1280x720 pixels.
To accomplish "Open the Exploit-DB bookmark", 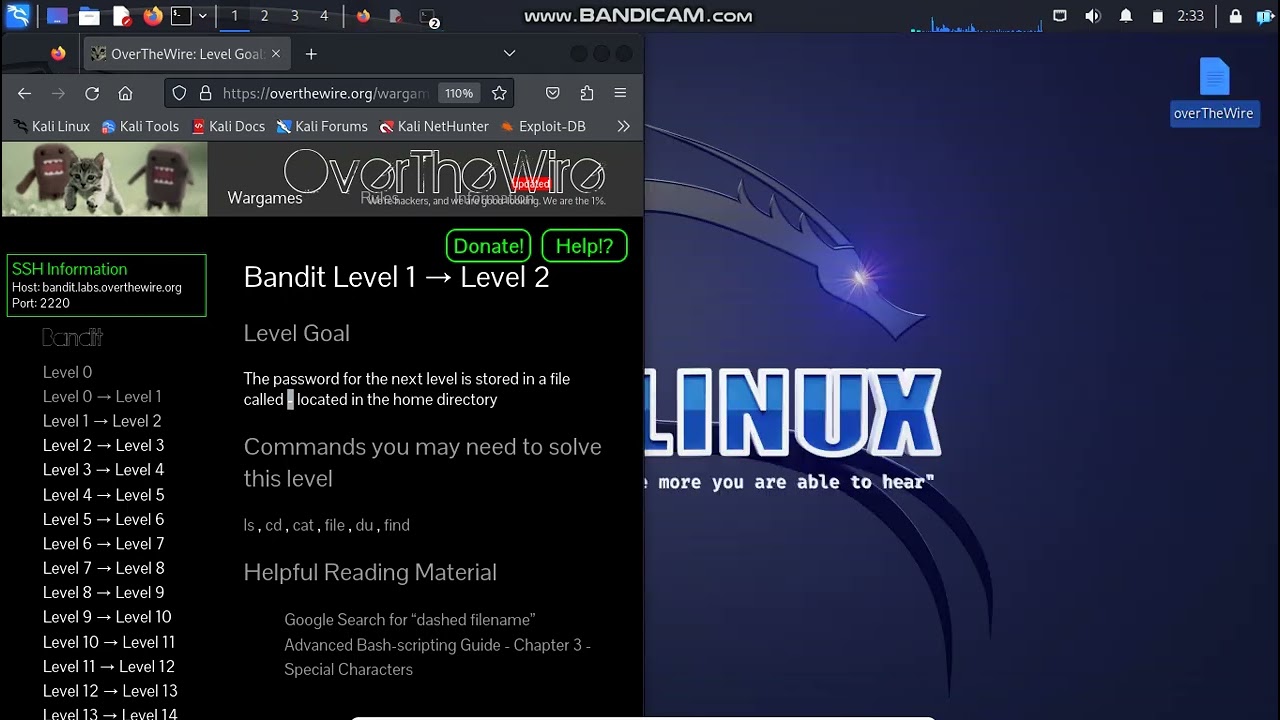I will click(543, 126).
